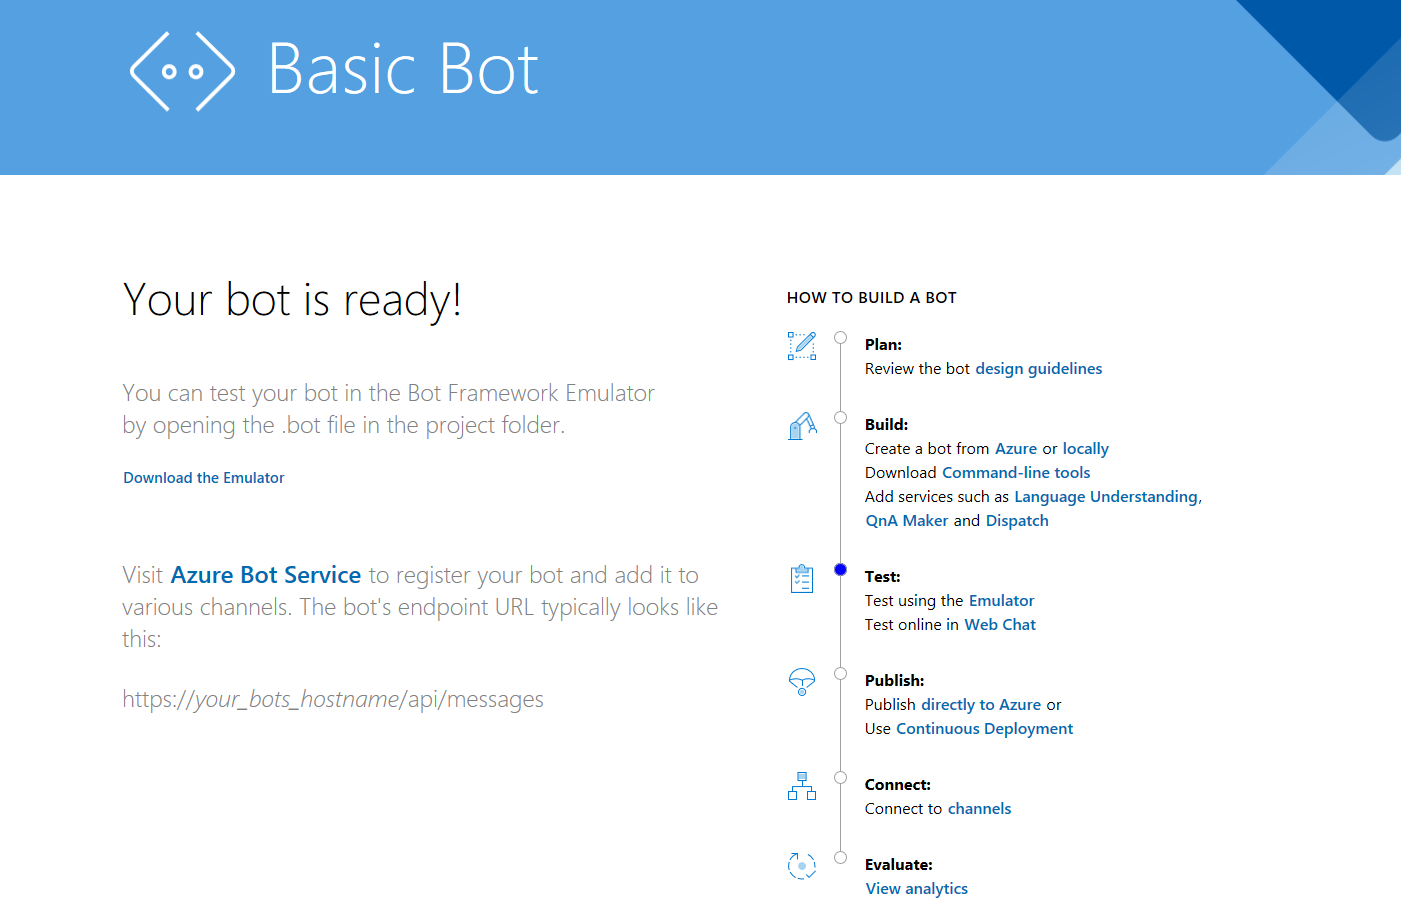Open the Web Chat link
Image resolution: width=1401 pixels, height=918 pixels.
pos(1000,625)
